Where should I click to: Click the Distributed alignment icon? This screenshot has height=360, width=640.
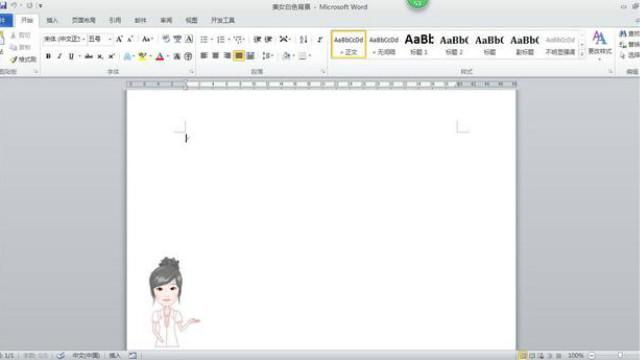[250, 56]
